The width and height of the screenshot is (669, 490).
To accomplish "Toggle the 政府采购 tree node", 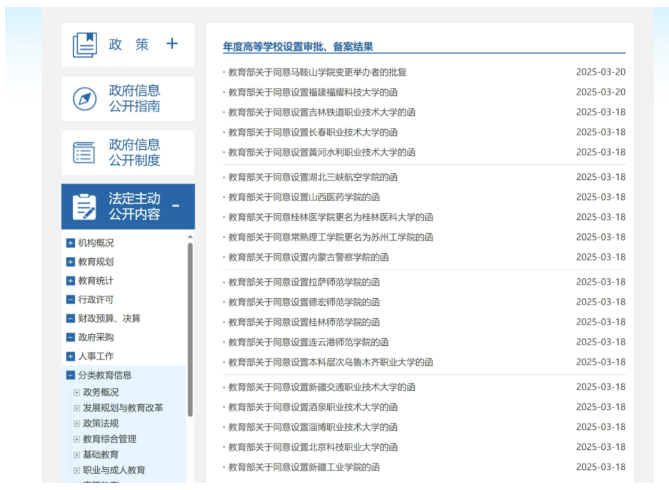I will (x=70, y=338).
